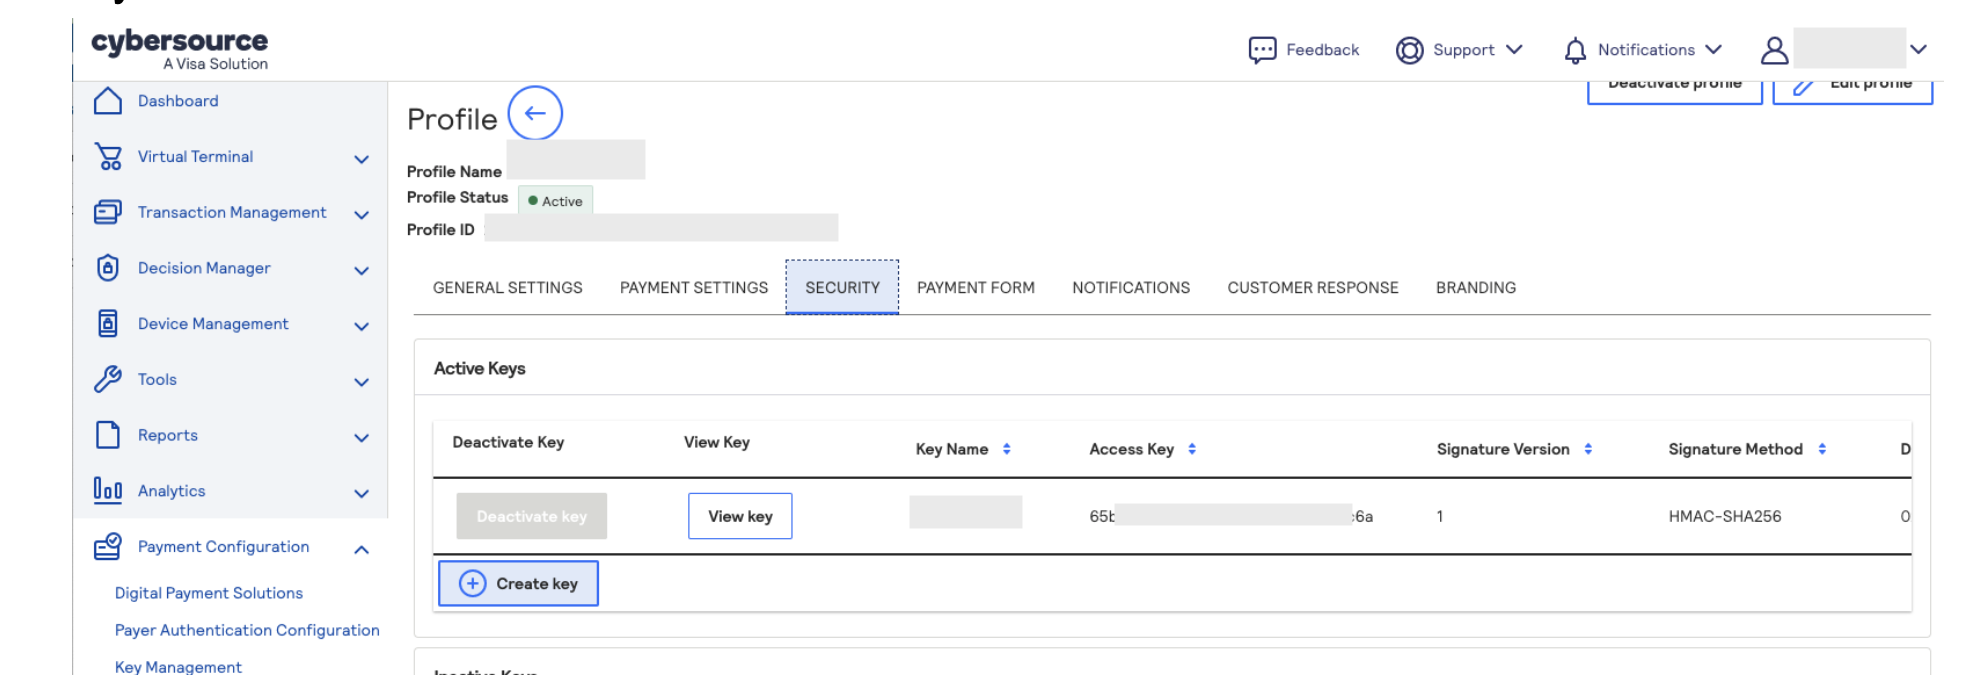The width and height of the screenshot is (1980, 698).
Task: Expand the Device Management chevron
Action: click(x=362, y=326)
